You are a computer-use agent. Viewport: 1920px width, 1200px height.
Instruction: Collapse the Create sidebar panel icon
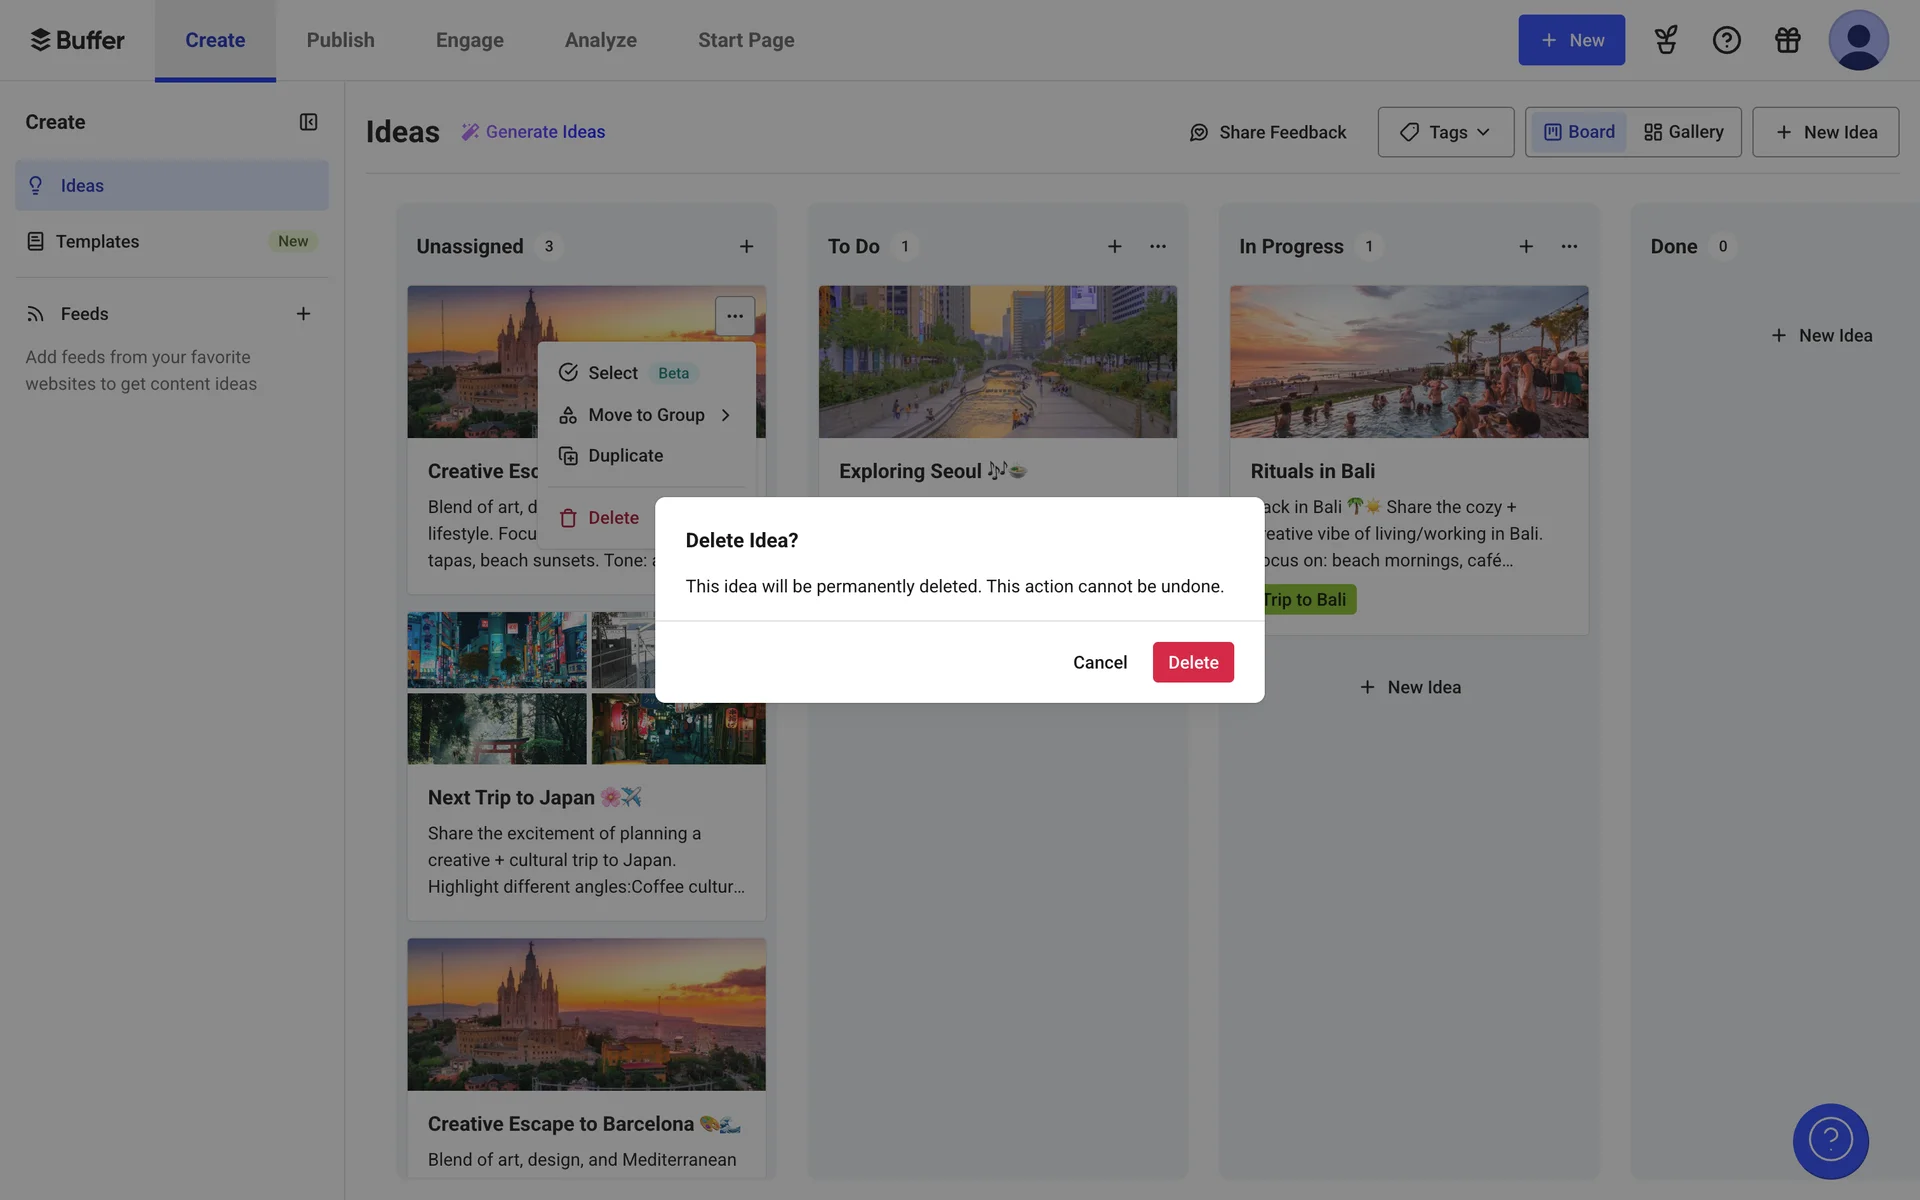[308, 122]
